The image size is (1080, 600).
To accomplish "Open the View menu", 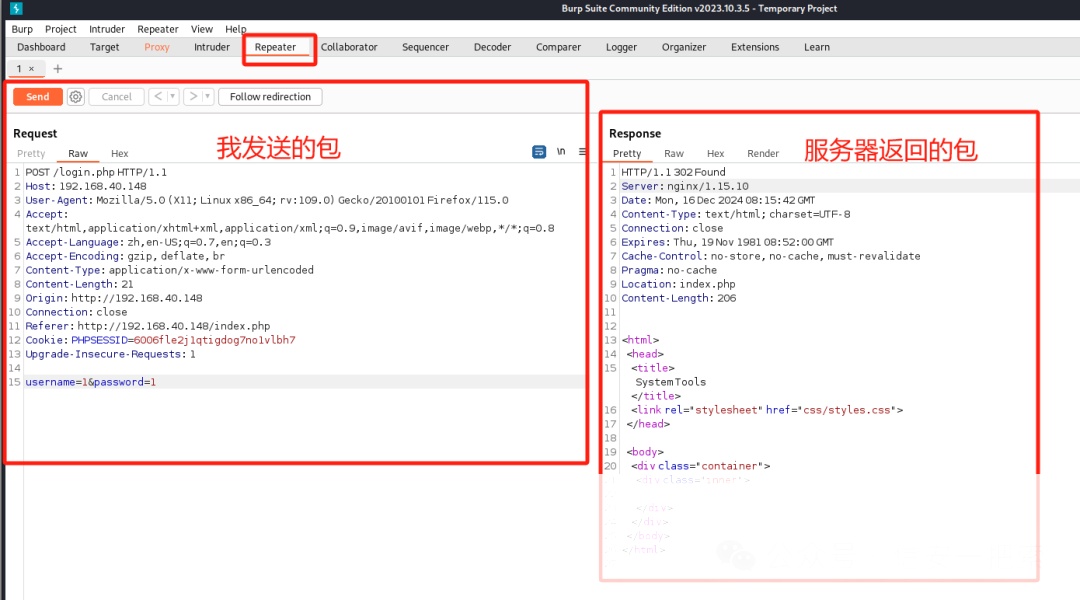I will pos(202,29).
